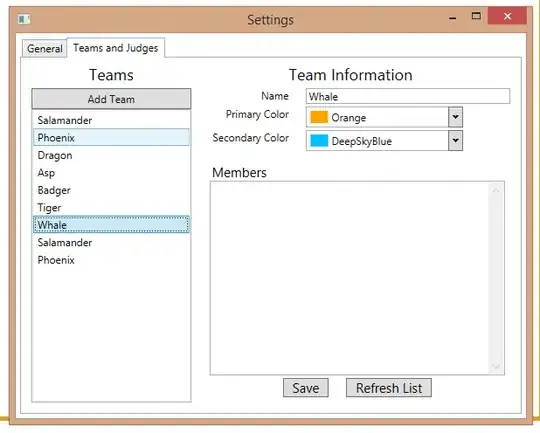
Task: Click the Orange color swatch
Action: pyautogui.click(x=319, y=117)
